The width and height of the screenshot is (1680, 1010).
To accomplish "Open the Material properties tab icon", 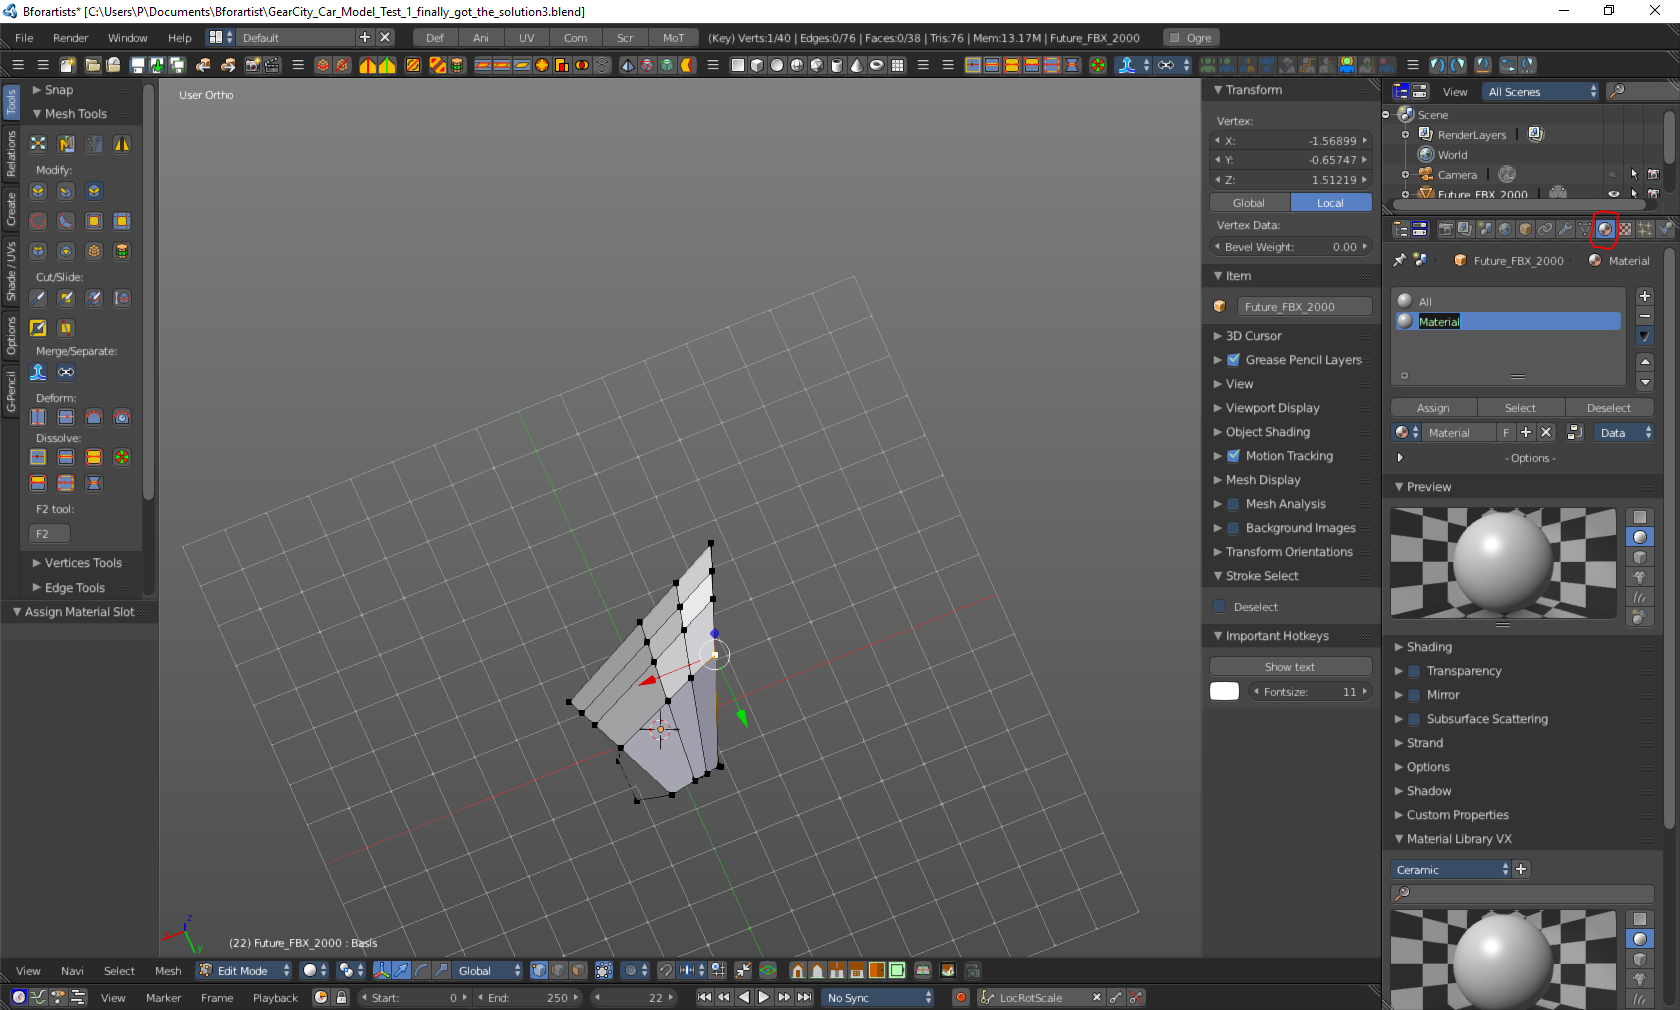I will (x=1604, y=229).
